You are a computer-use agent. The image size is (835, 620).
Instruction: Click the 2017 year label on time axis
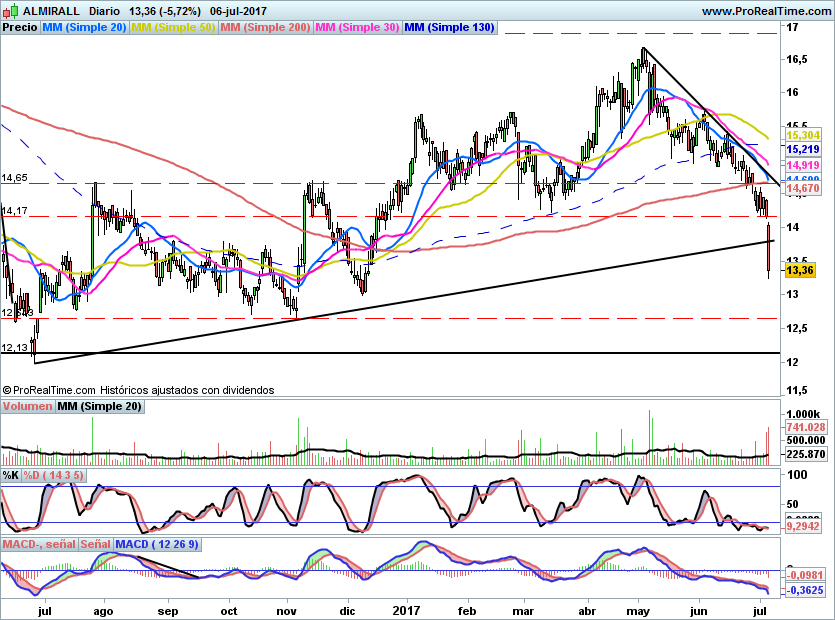[x=406, y=611]
